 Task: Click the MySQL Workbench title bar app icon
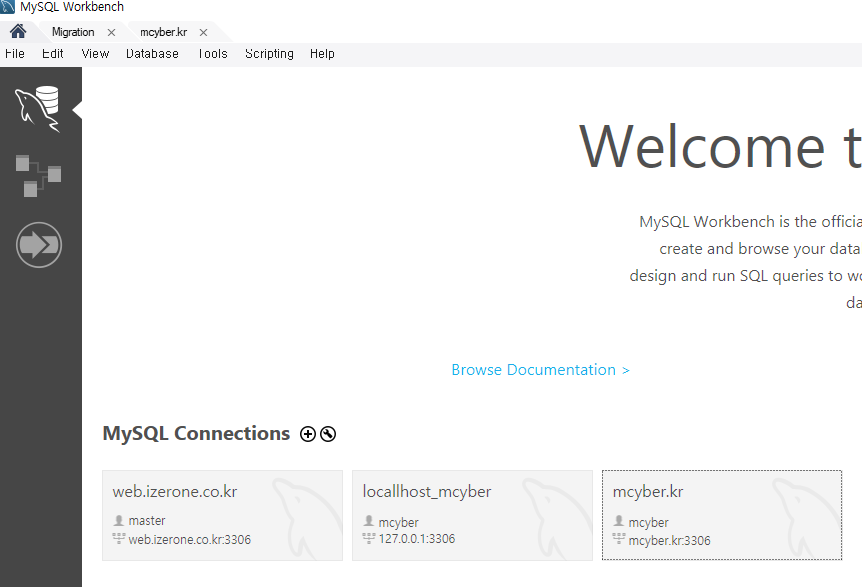(x=8, y=7)
